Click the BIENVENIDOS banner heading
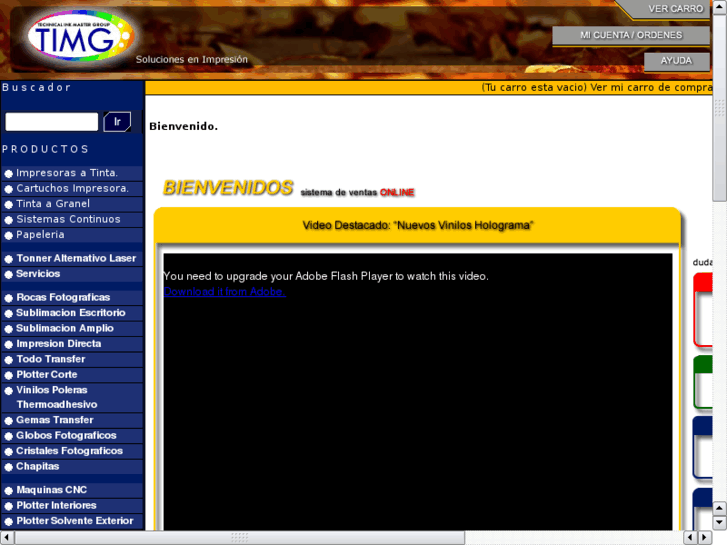 [x=228, y=188]
